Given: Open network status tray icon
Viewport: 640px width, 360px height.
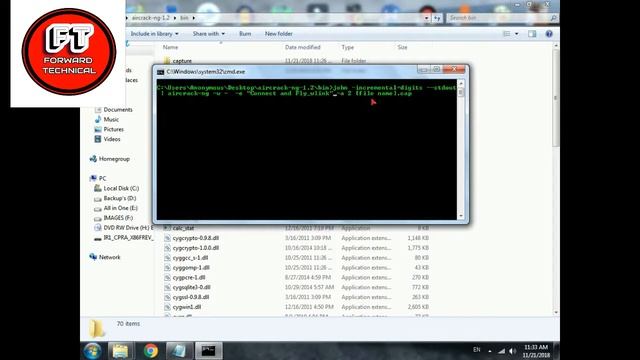Looking at the screenshot, I should (x=502, y=351).
